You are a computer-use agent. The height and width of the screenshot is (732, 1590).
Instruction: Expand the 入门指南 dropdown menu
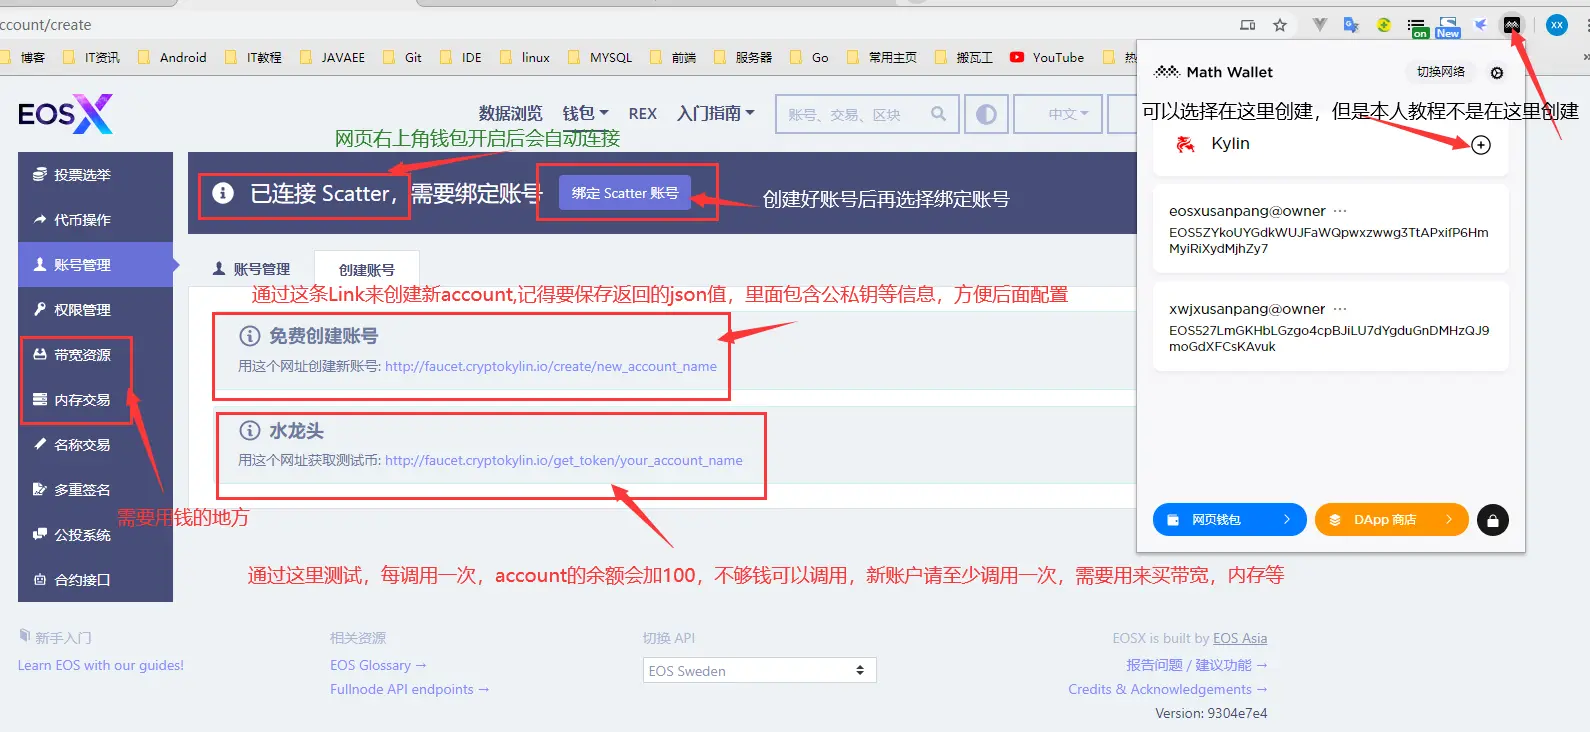(716, 114)
